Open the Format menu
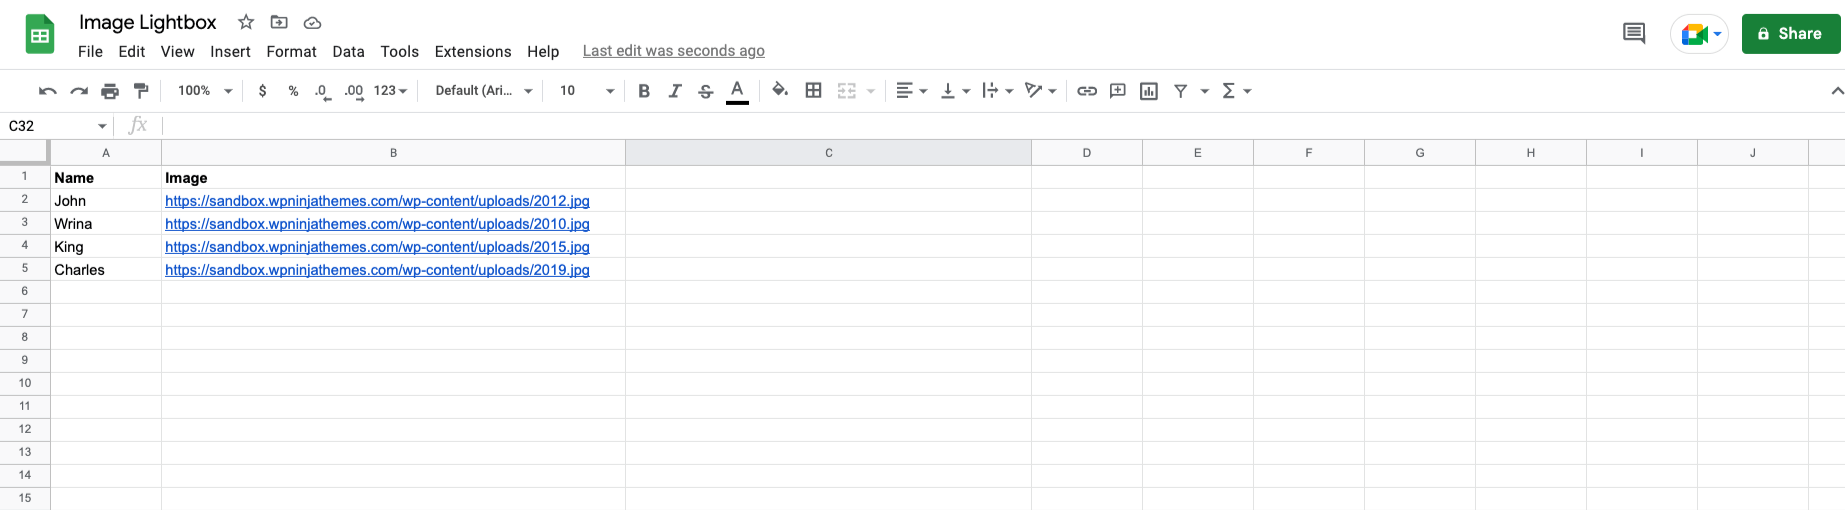Screen dimensions: 1845x510 pyautogui.click(x=291, y=52)
